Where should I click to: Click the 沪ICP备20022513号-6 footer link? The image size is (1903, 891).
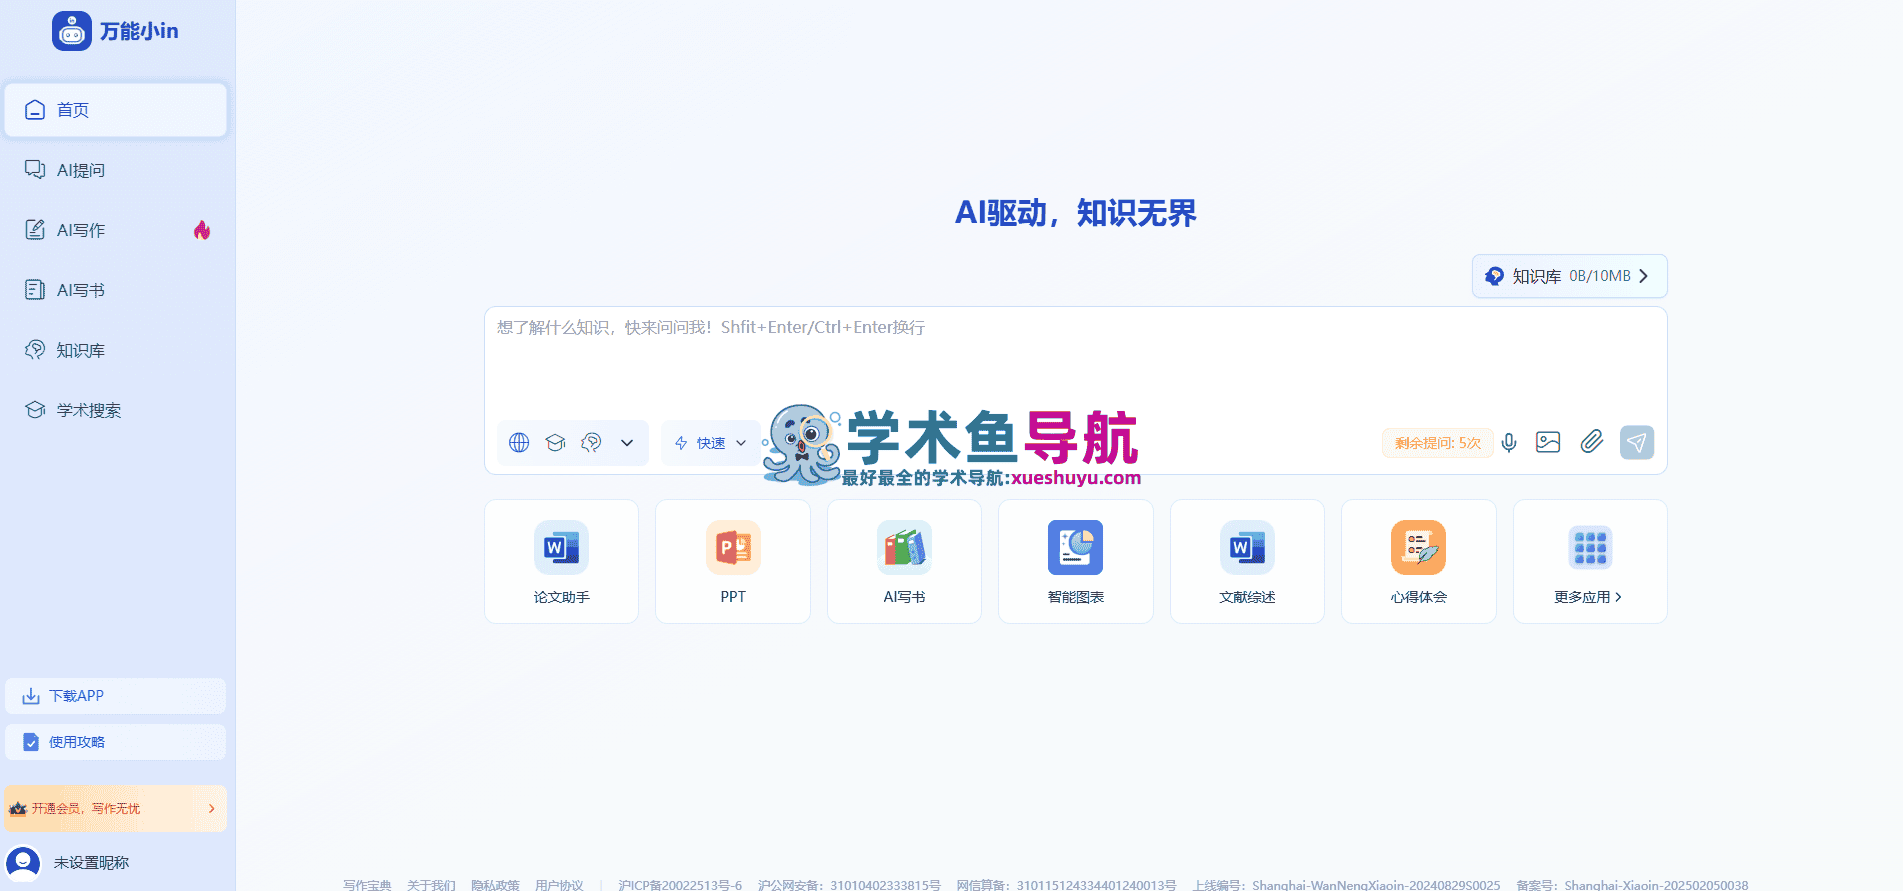[680, 885]
